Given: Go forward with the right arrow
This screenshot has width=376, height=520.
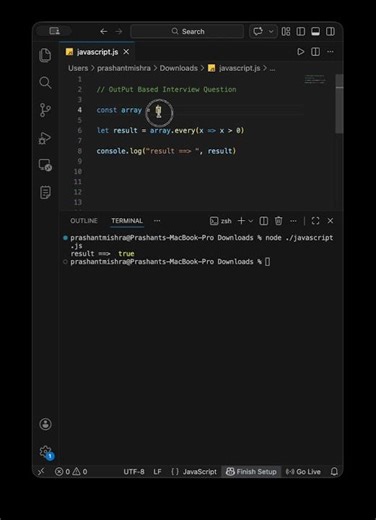Looking at the screenshot, I should click(x=119, y=32).
